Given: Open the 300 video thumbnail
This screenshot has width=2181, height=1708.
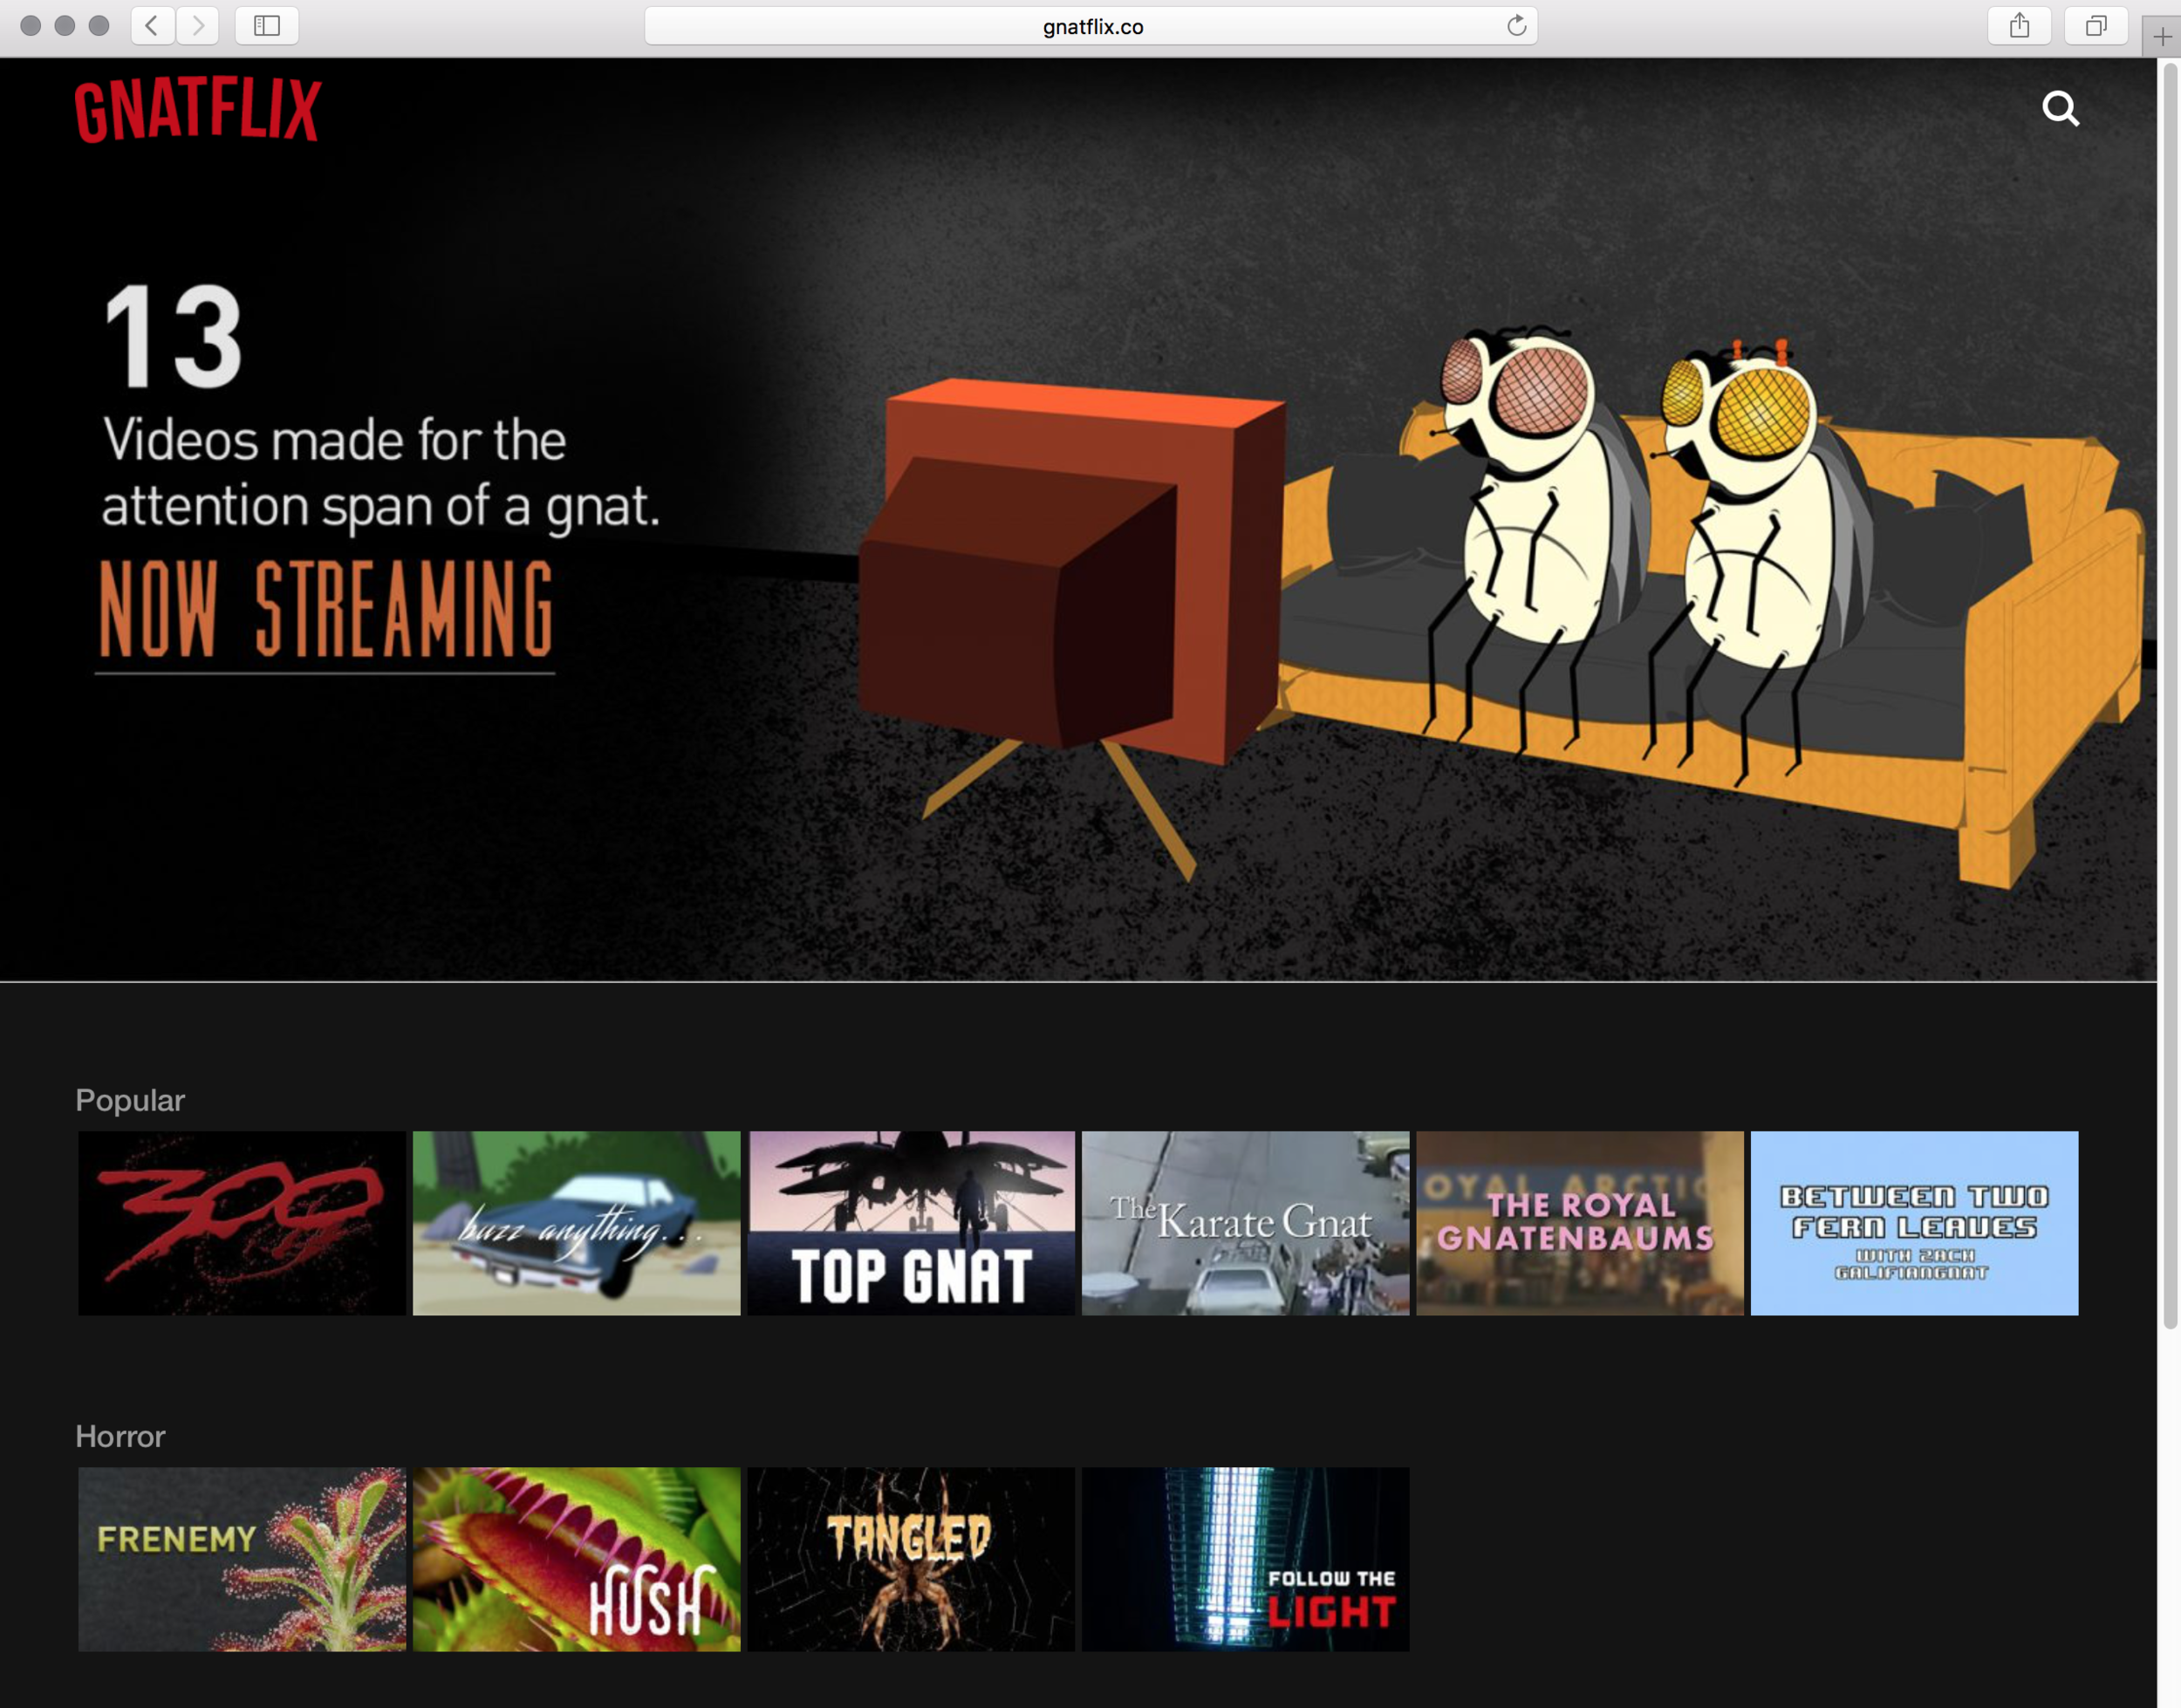Looking at the screenshot, I should click(x=242, y=1222).
